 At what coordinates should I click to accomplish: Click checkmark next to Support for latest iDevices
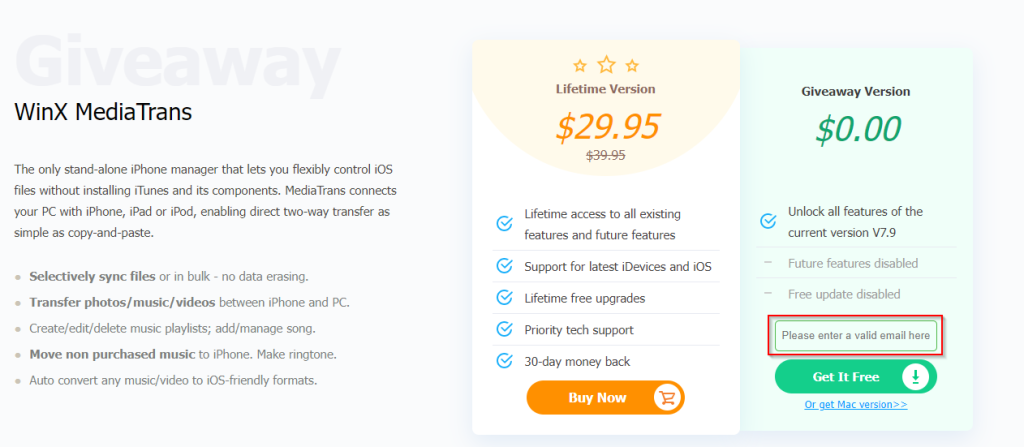click(x=504, y=266)
